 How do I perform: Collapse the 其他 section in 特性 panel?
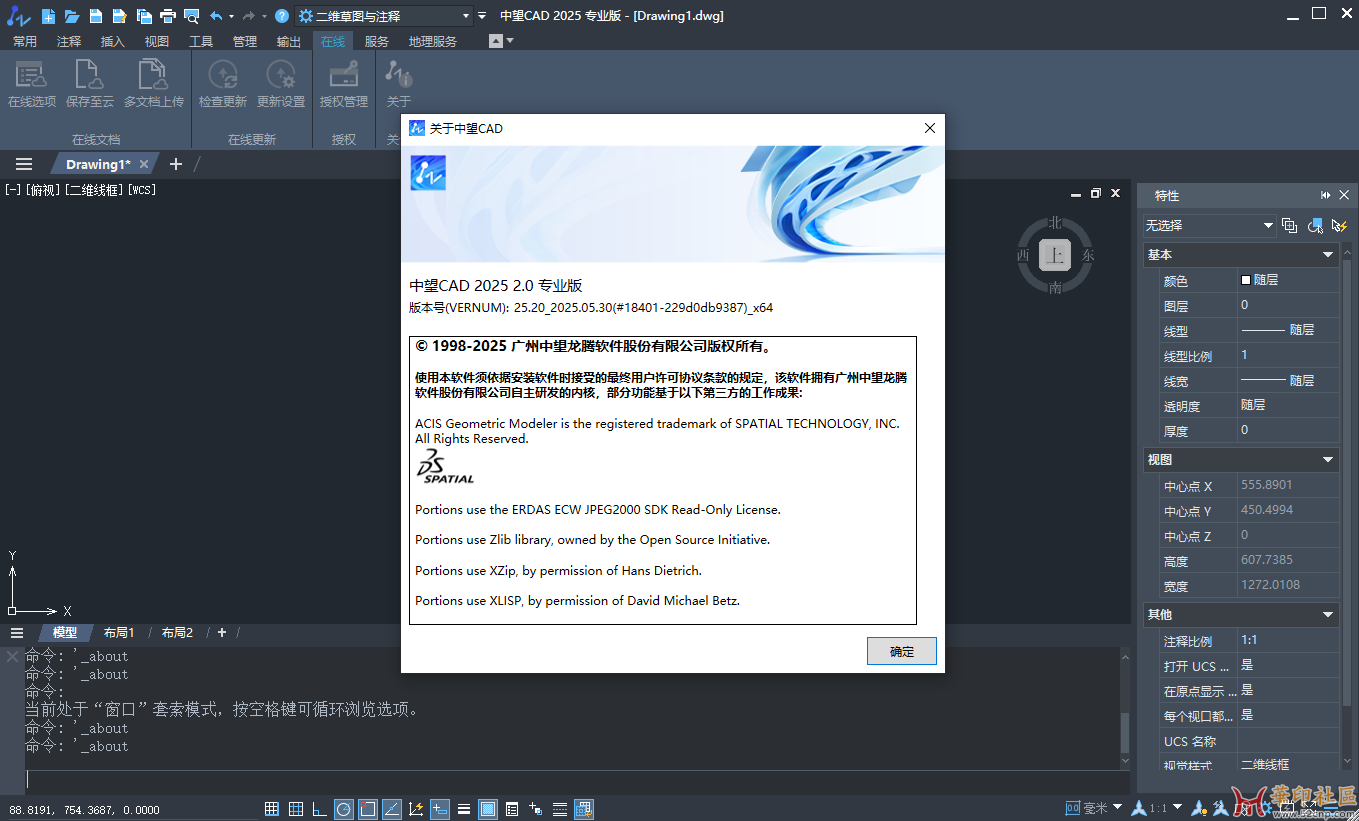1328,615
